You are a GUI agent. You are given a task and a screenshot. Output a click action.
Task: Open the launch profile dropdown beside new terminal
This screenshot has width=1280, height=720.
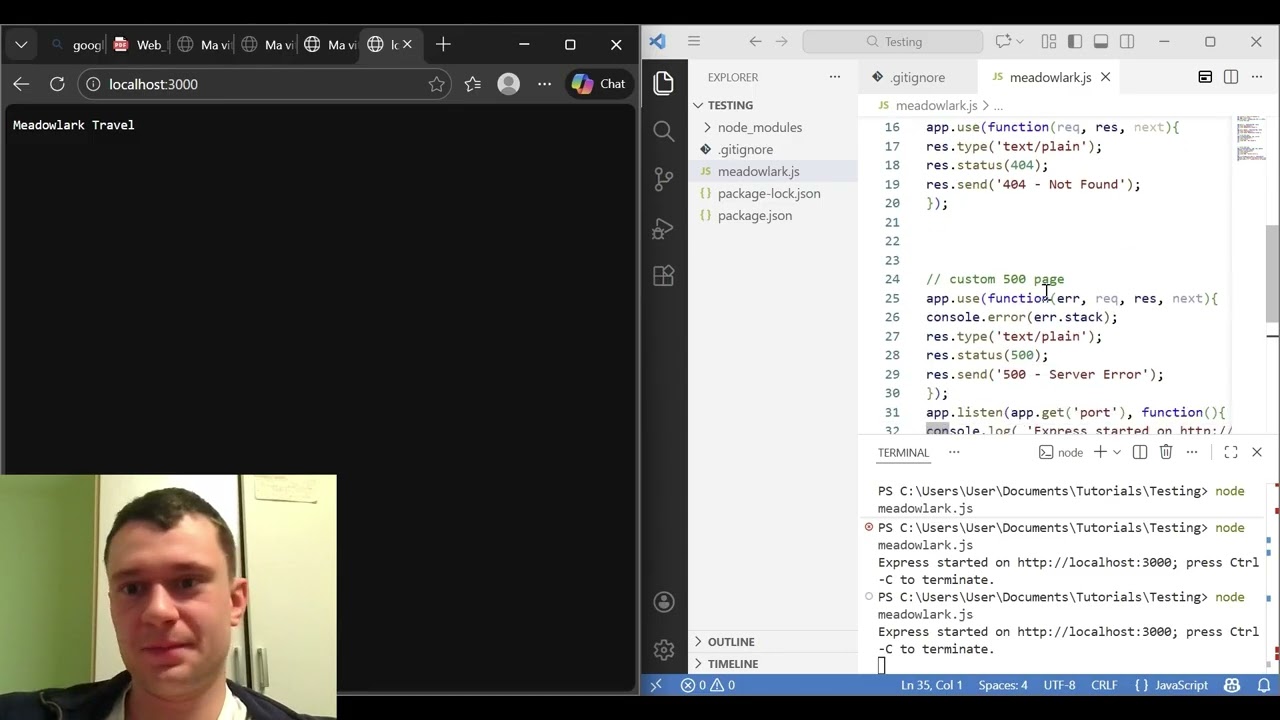[x=1117, y=452]
